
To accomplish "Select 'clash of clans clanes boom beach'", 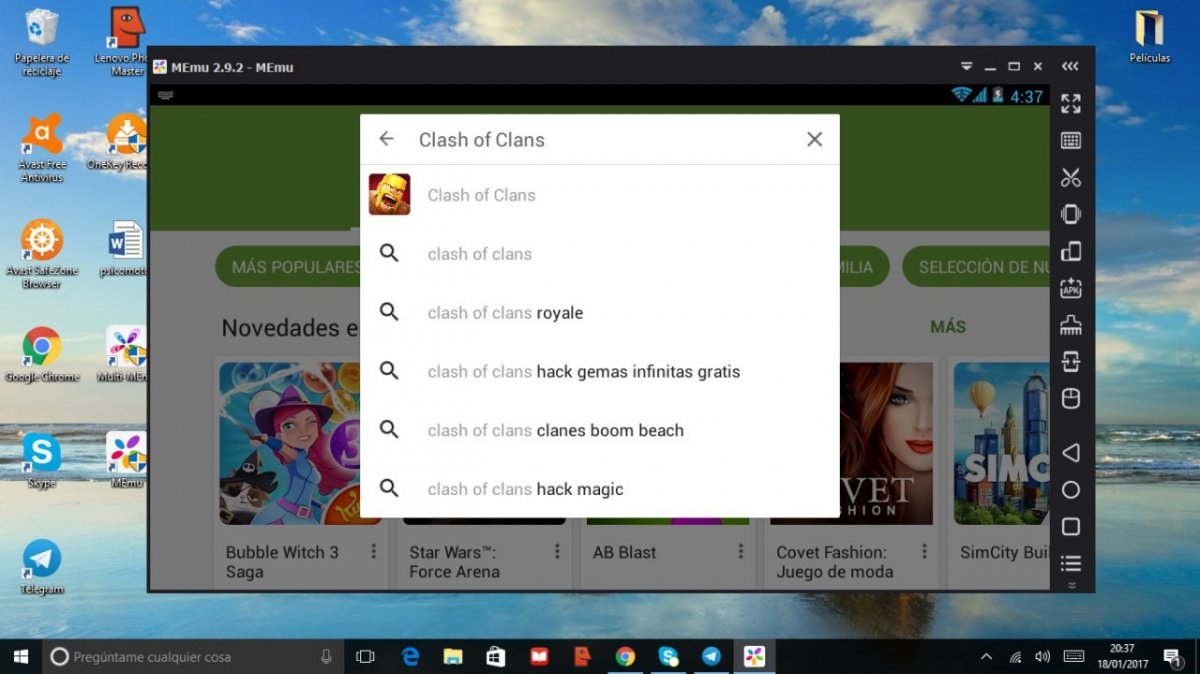I will 600,431.
